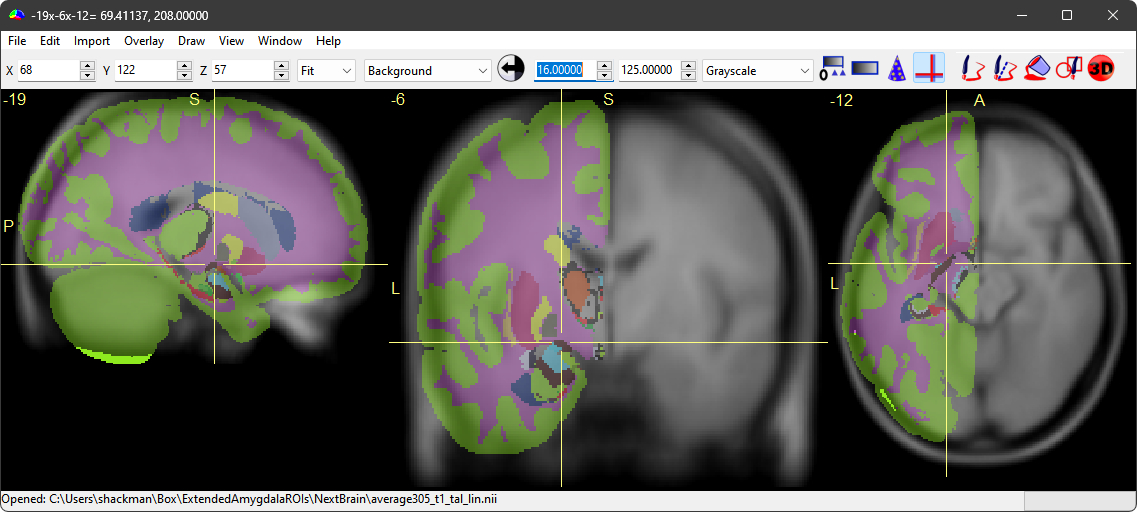The width and height of the screenshot is (1137, 512).
Task: Open the Overlay menu
Action: point(144,41)
